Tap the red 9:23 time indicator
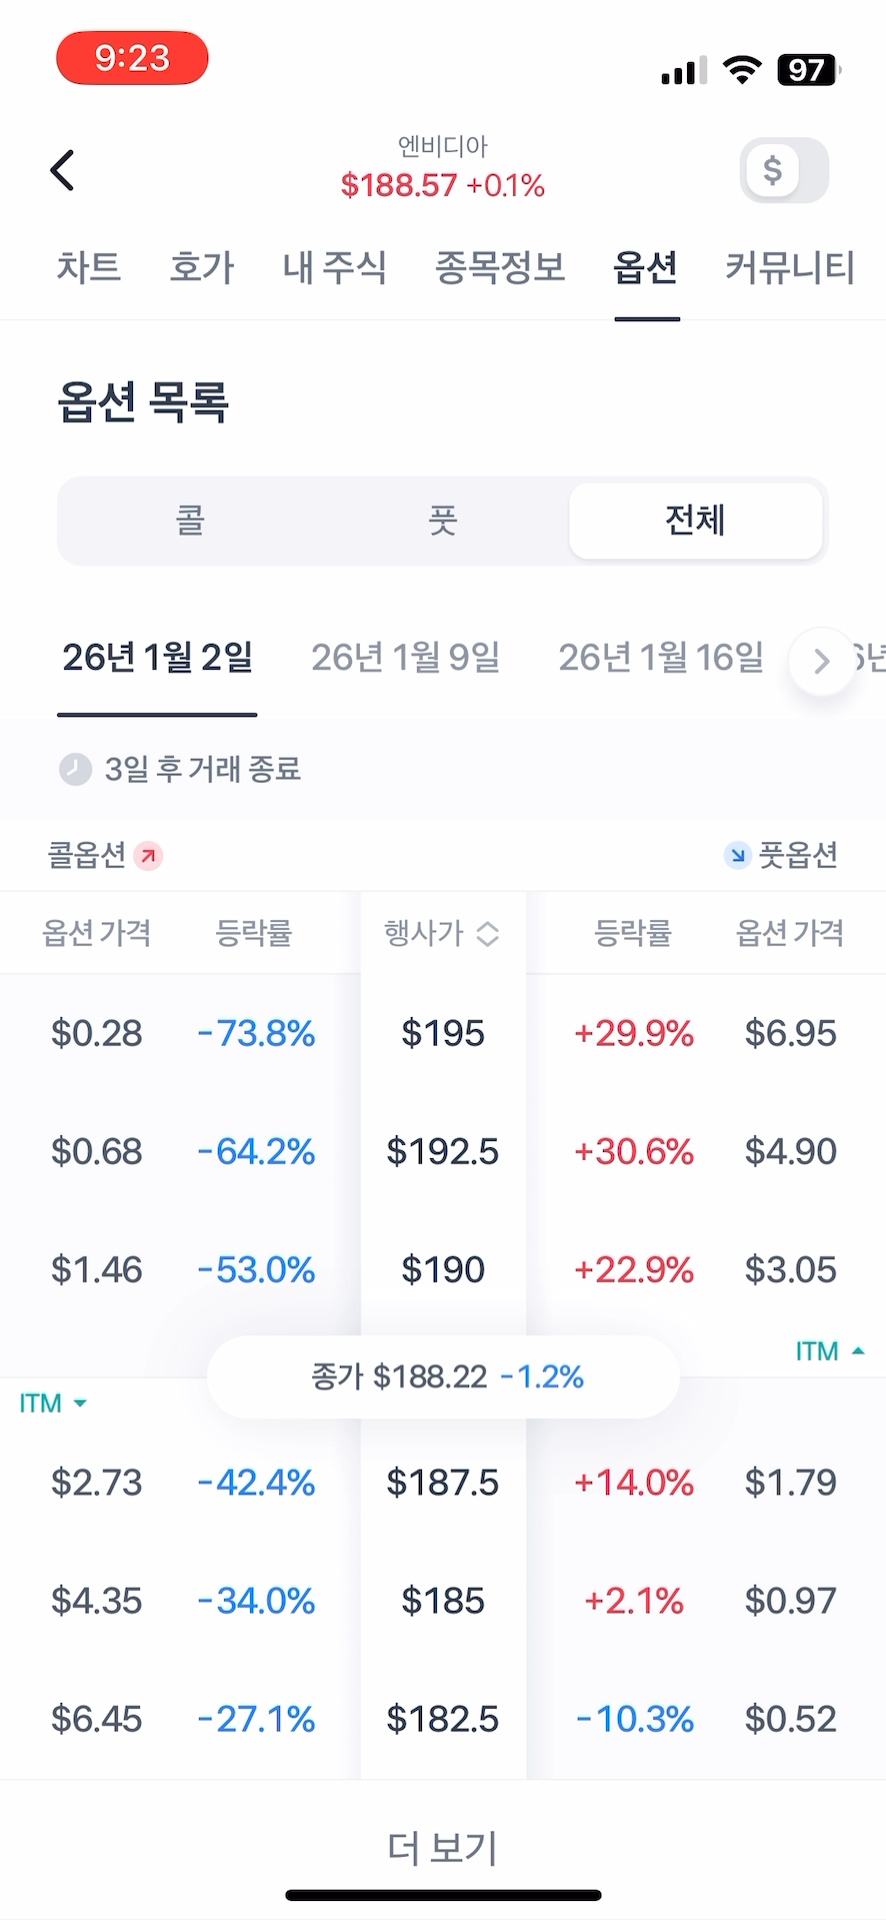 point(132,58)
